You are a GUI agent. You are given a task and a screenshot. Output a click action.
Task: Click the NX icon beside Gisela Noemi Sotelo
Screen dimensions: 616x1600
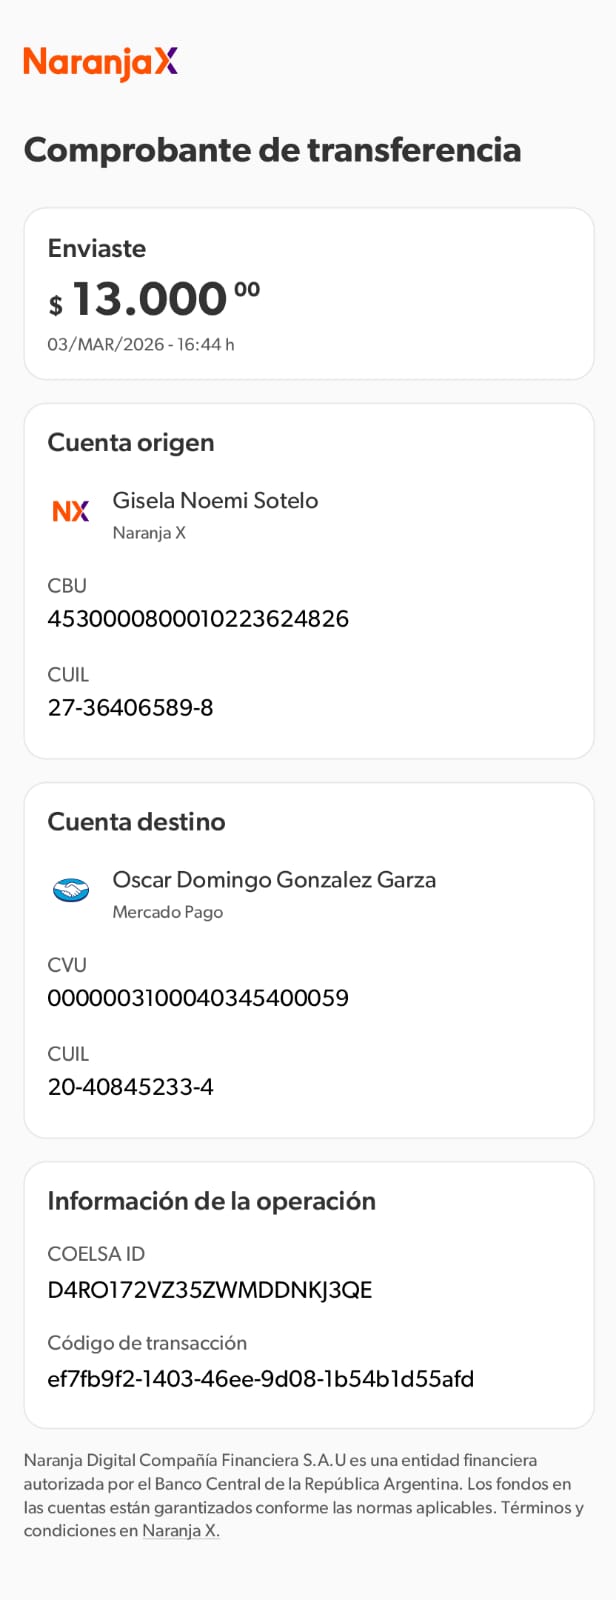71,511
